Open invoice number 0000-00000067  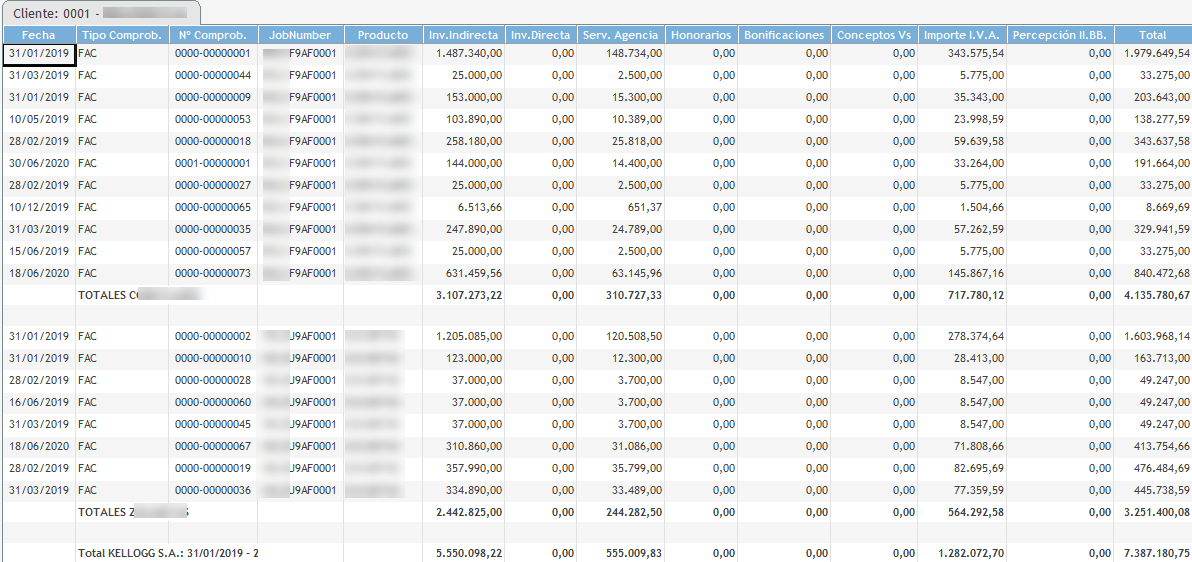(212, 446)
